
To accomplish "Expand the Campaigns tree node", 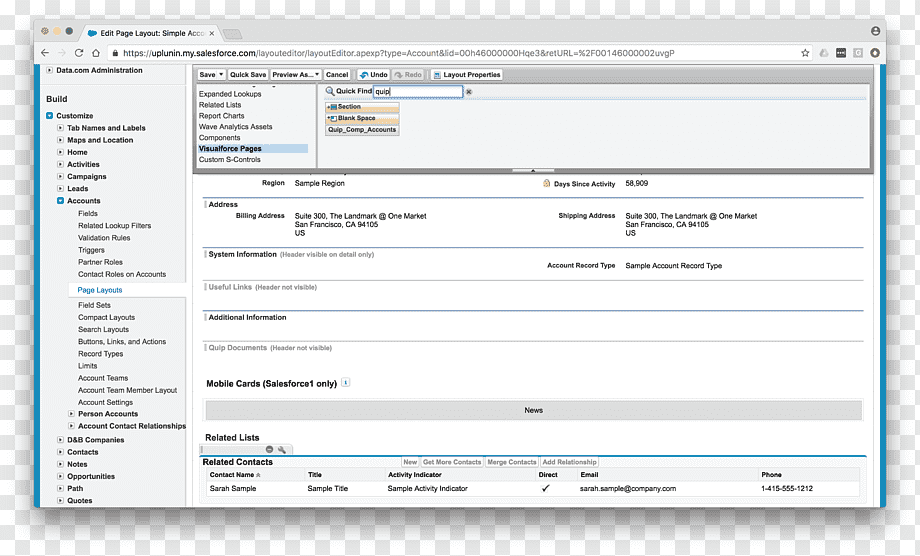I will 60,176.
